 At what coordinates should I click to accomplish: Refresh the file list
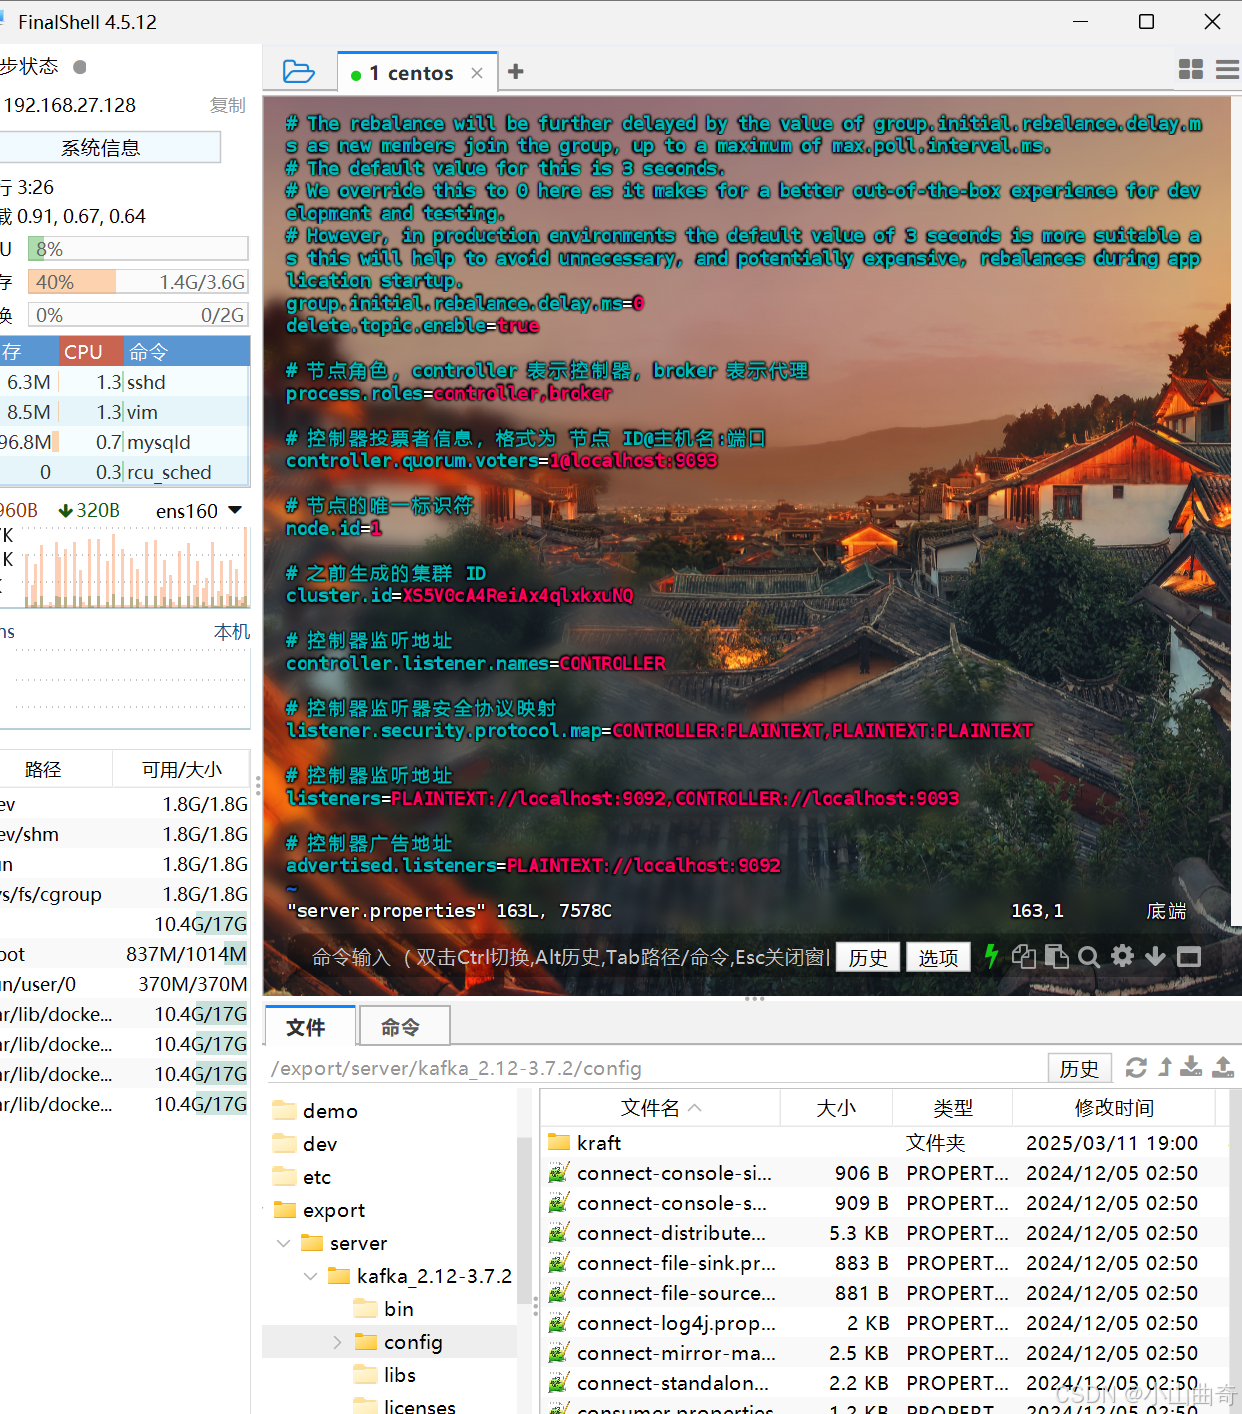click(1136, 1067)
